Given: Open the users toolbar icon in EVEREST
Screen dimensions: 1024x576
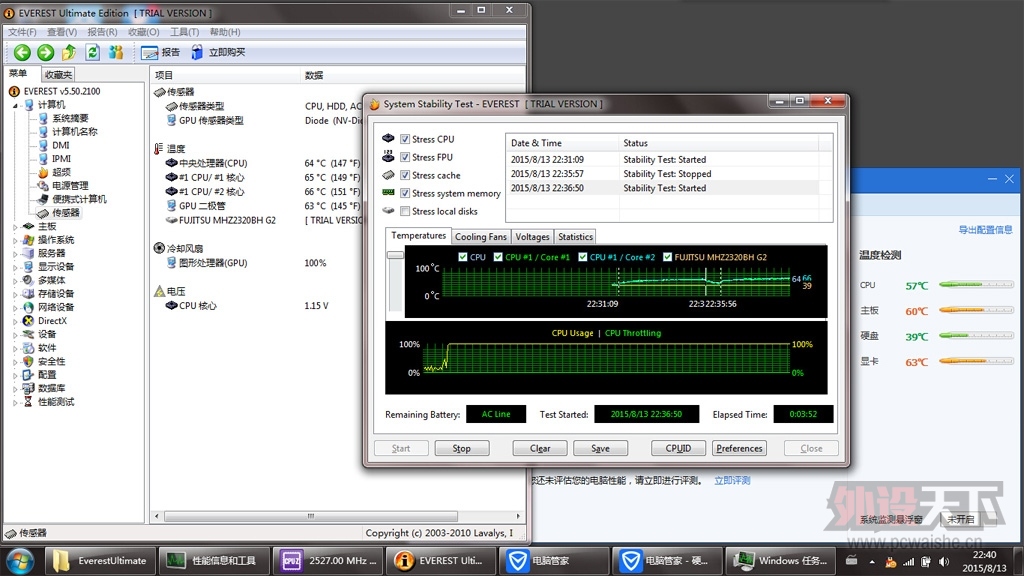Looking at the screenshot, I should pyautogui.click(x=116, y=52).
